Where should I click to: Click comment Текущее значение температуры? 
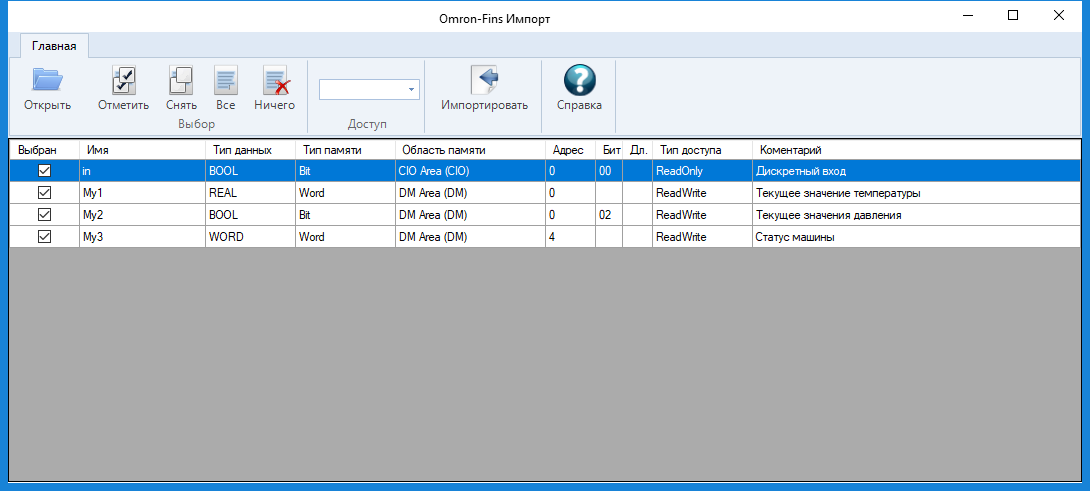click(x=916, y=193)
